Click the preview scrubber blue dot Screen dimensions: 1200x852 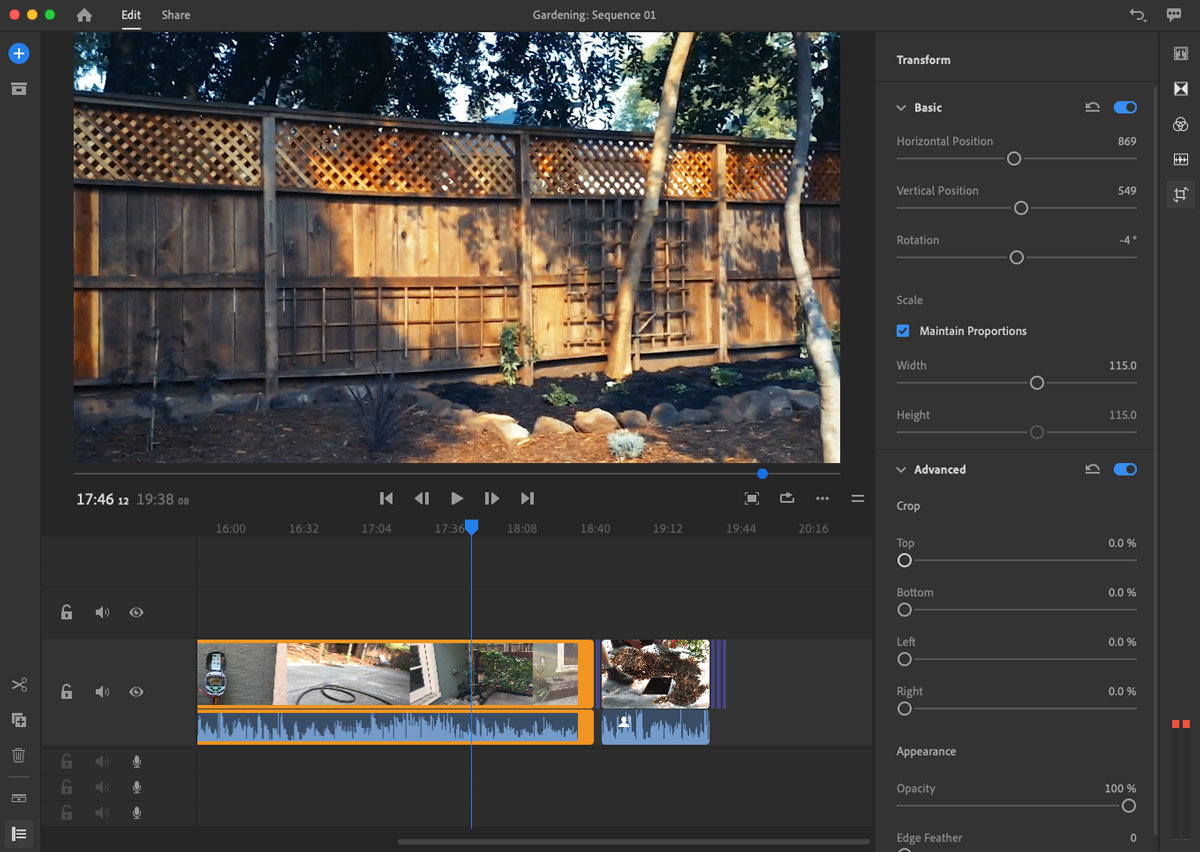point(762,474)
